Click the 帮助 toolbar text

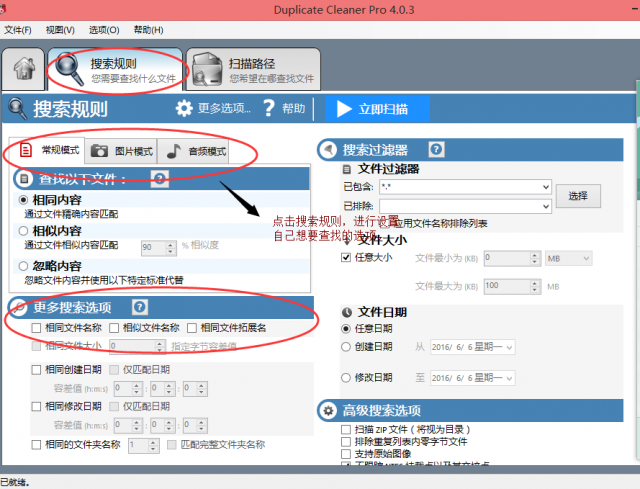[x=293, y=109]
